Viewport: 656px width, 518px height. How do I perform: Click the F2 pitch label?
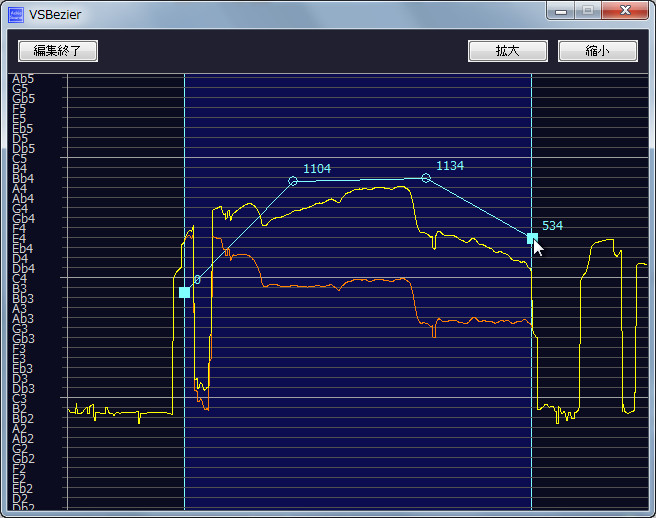click(x=19, y=469)
